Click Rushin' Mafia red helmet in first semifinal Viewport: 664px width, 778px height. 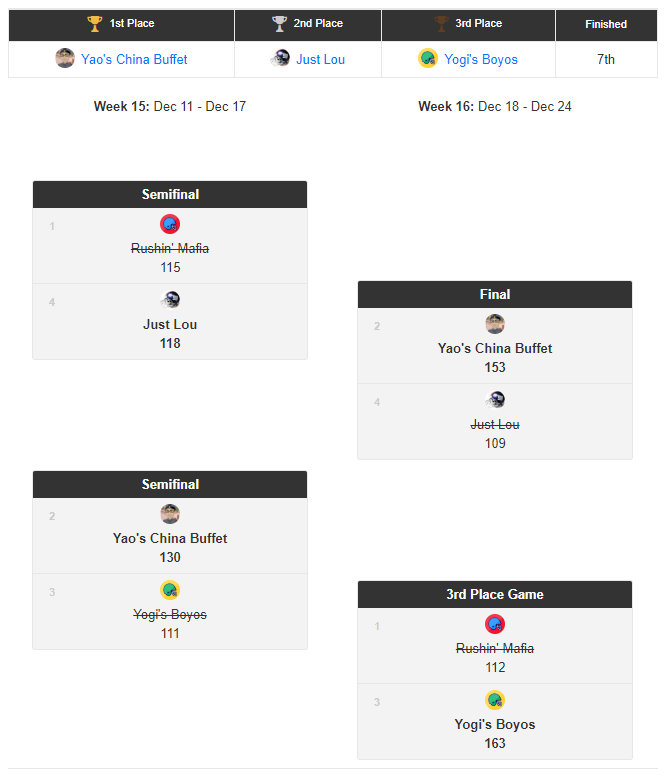click(170, 224)
